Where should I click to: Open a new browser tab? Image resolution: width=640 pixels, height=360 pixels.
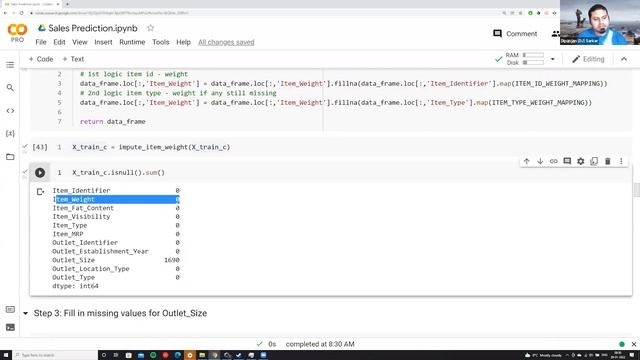coord(67,4)
